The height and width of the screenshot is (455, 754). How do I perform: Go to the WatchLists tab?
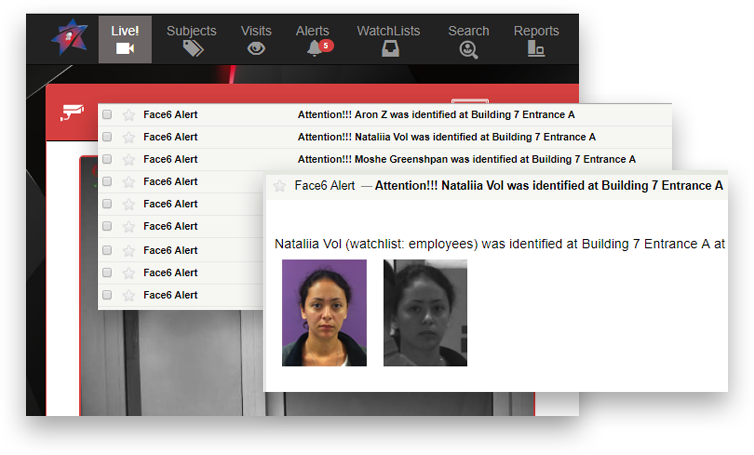(389, 39)
